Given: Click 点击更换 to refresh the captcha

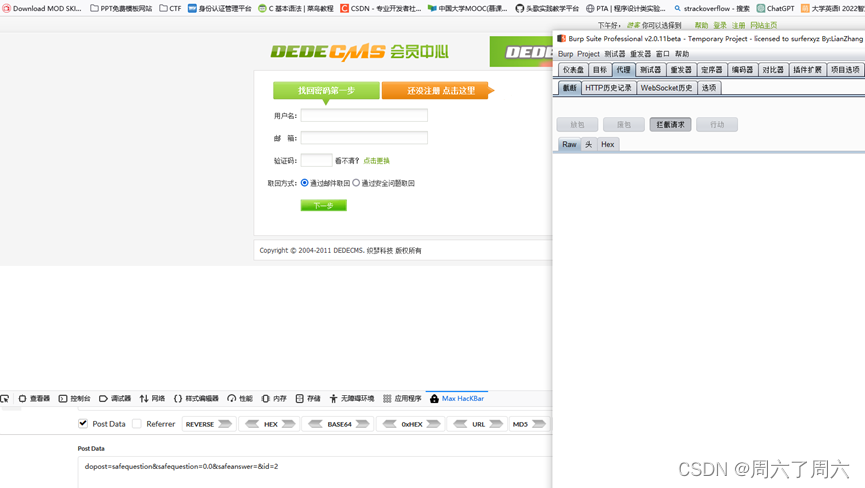Looking at the screenshot, I should point(376,161).
